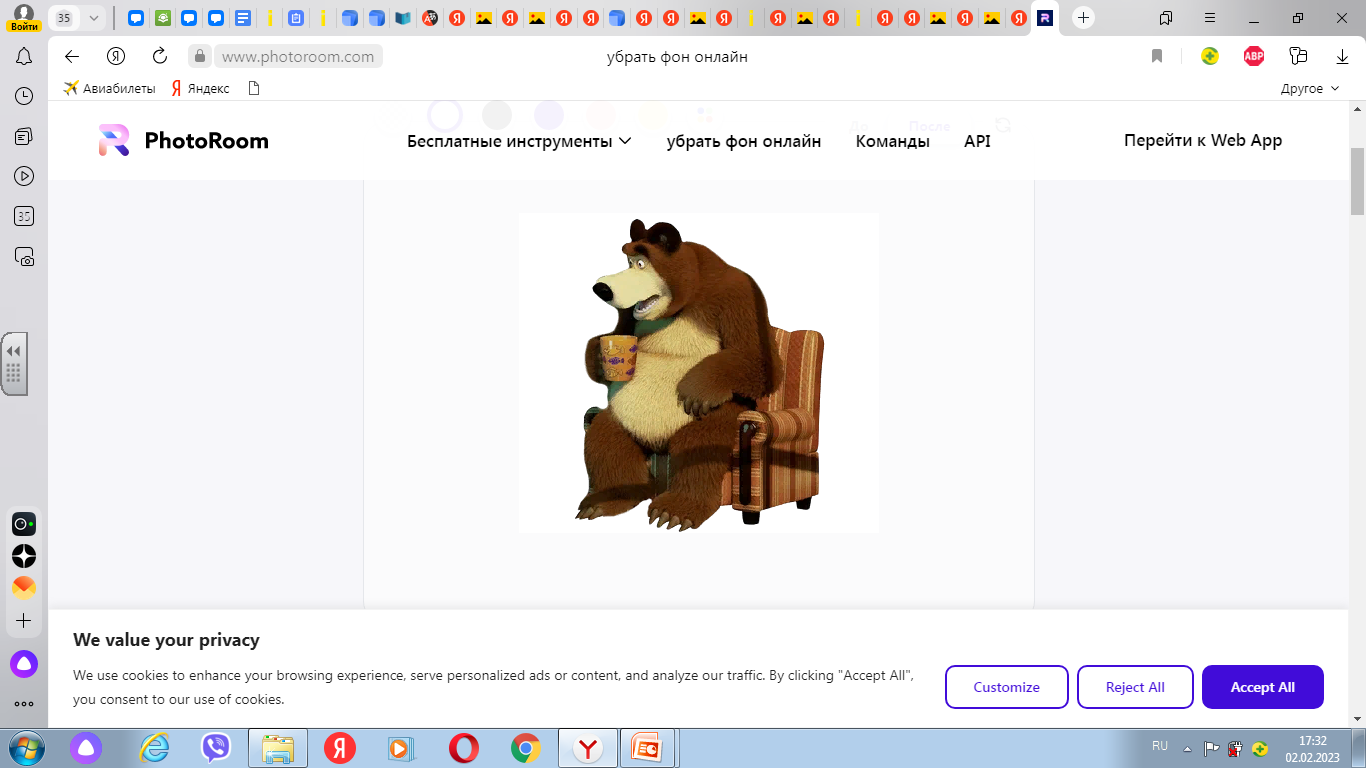Open Viber from the taskbar
This screenshot has width=1366, height=768.
pyautogui.click(x=215, y=748)
